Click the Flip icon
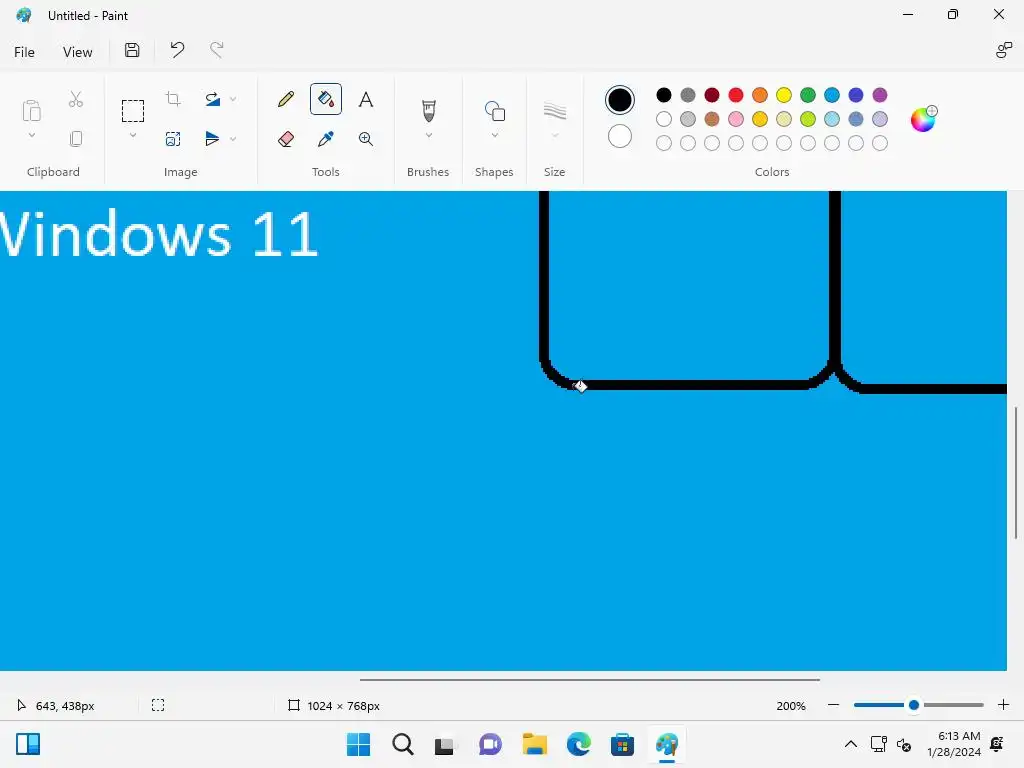 212,138
